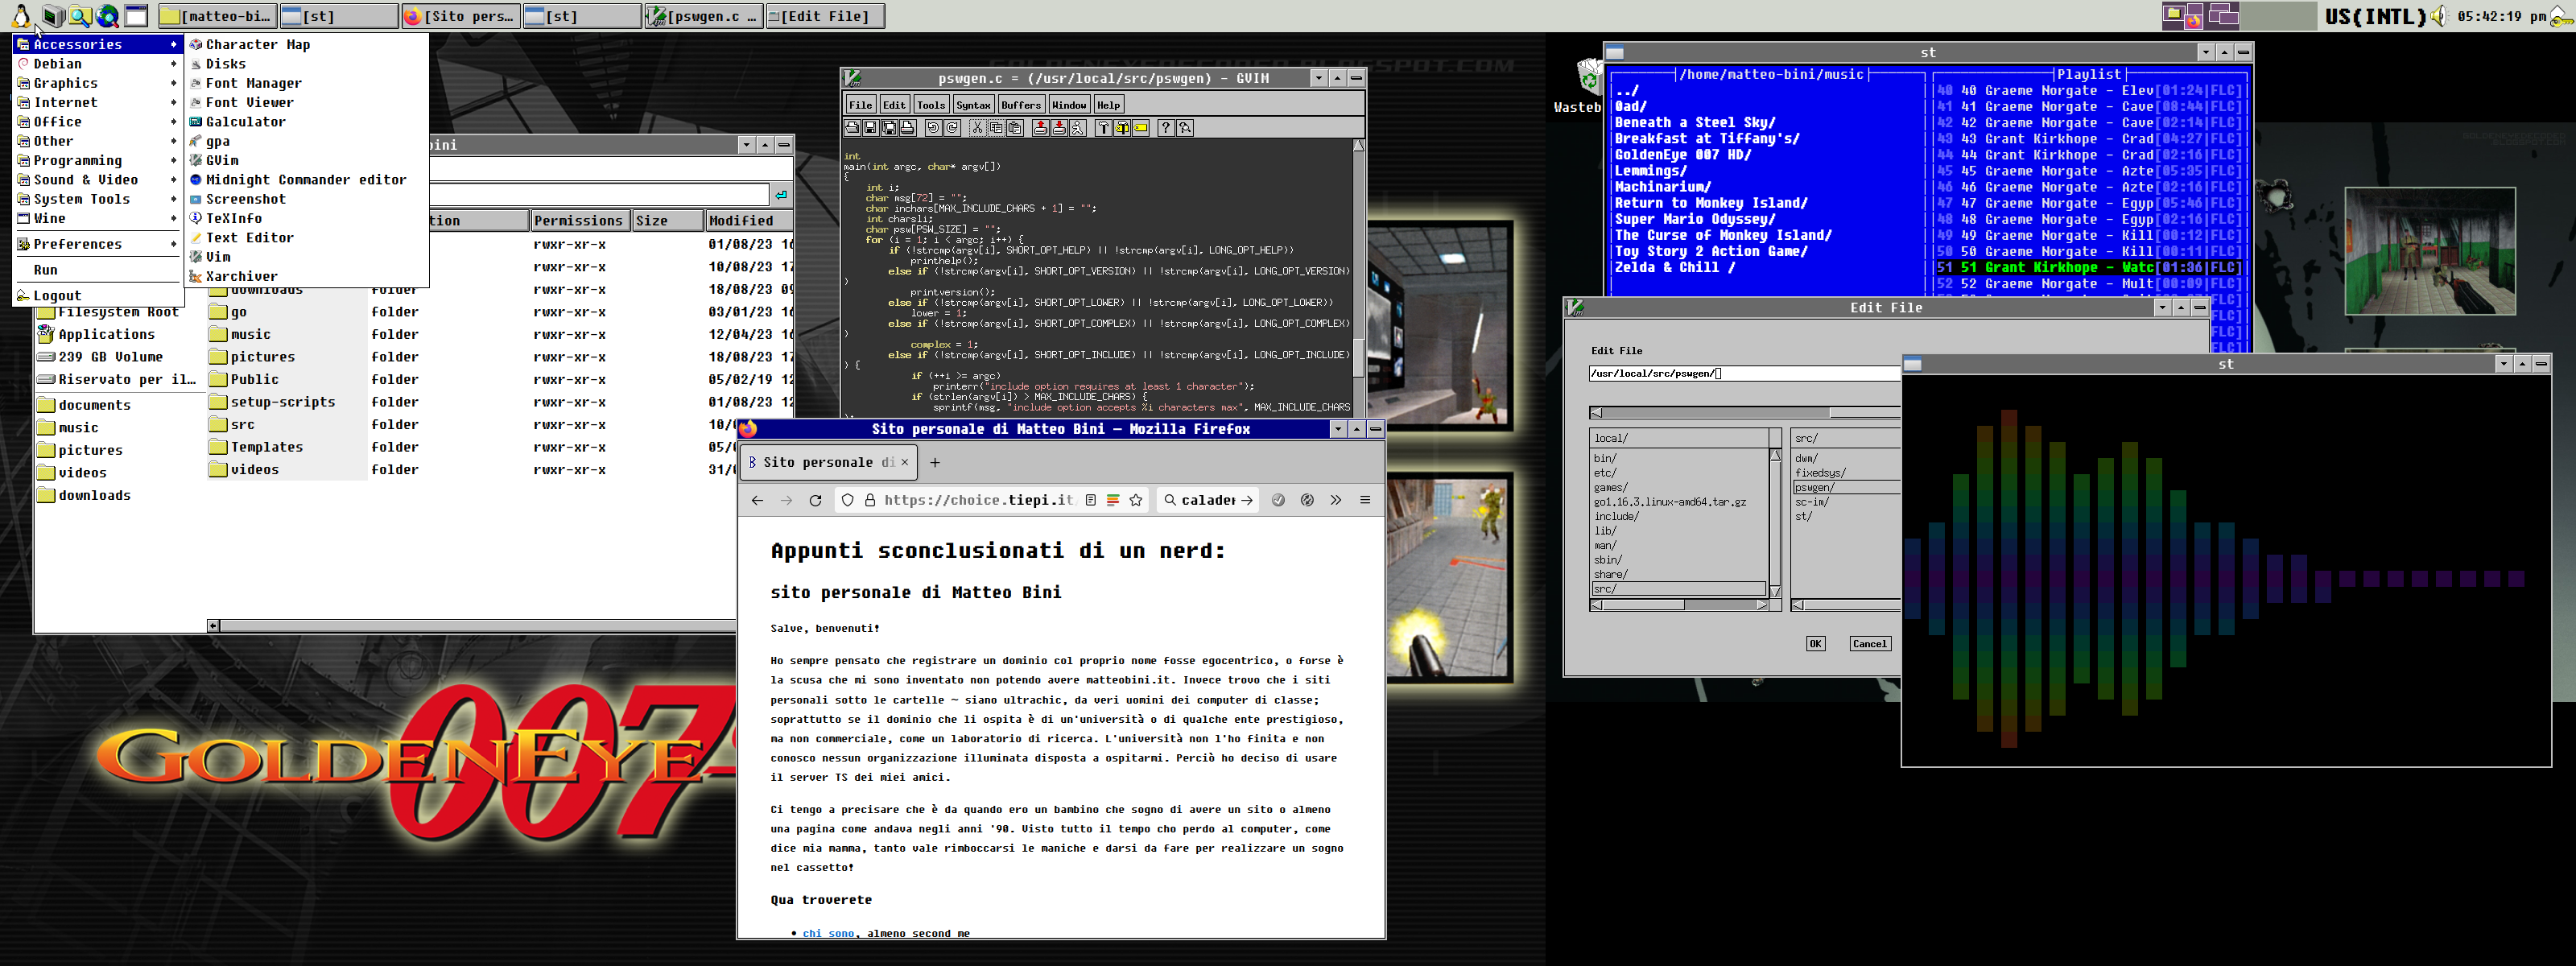This screenshot has height=966, width=2576.
Task: Click the shield tracking protection icon
Action: (x=848, y=501)
